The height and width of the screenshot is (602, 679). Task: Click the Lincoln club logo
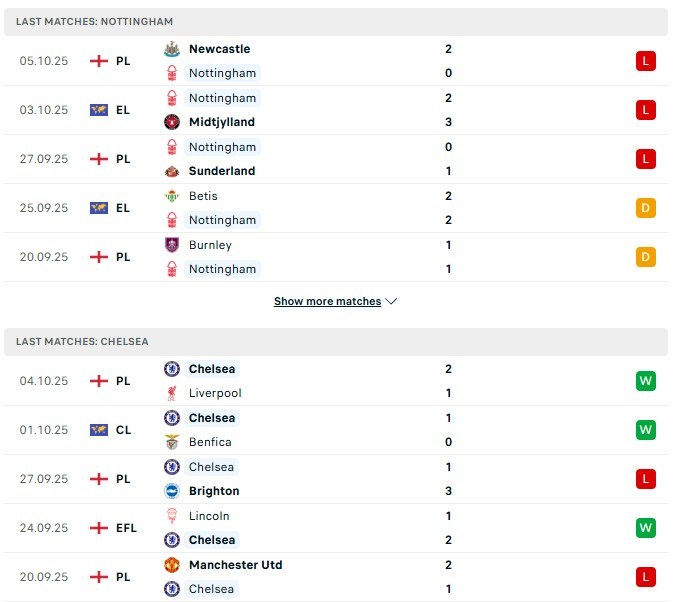[x=172, y=516]
